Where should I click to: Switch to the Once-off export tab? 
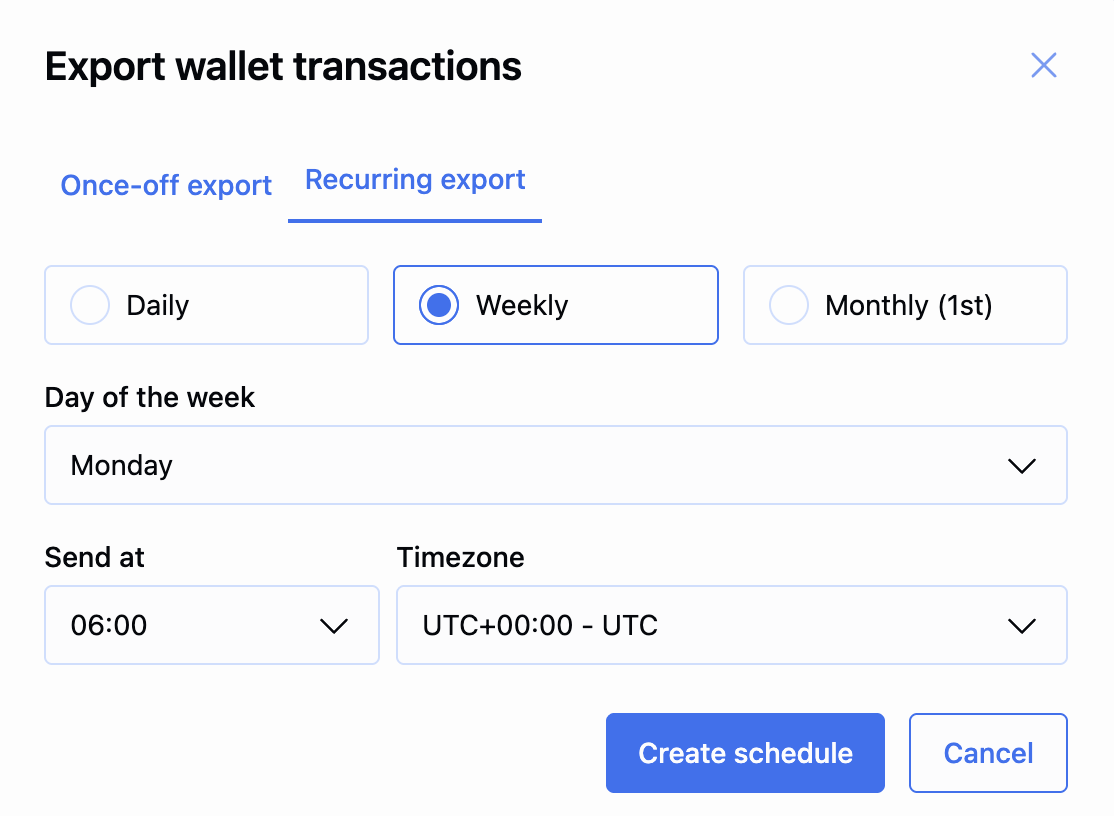166,186
